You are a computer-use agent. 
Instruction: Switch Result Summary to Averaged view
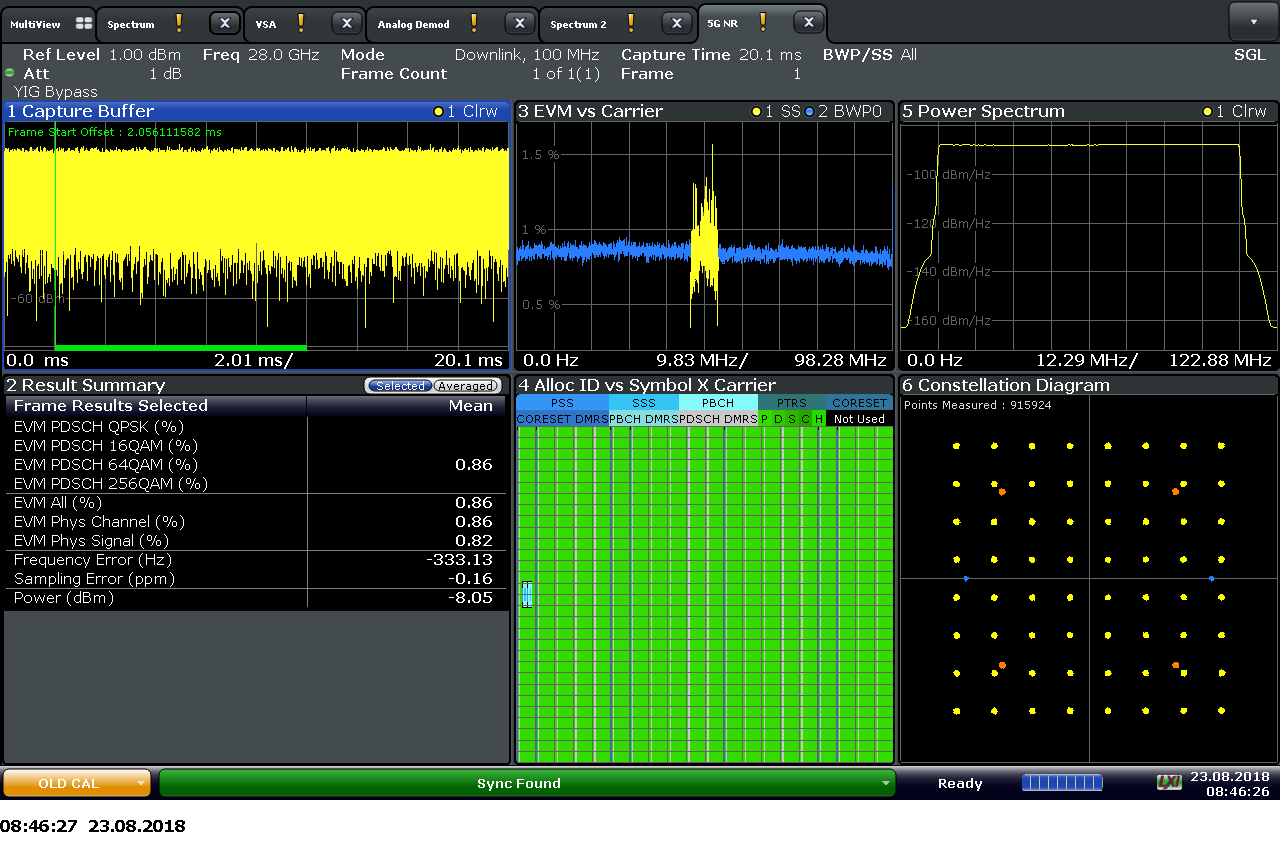tap(466, 386)
